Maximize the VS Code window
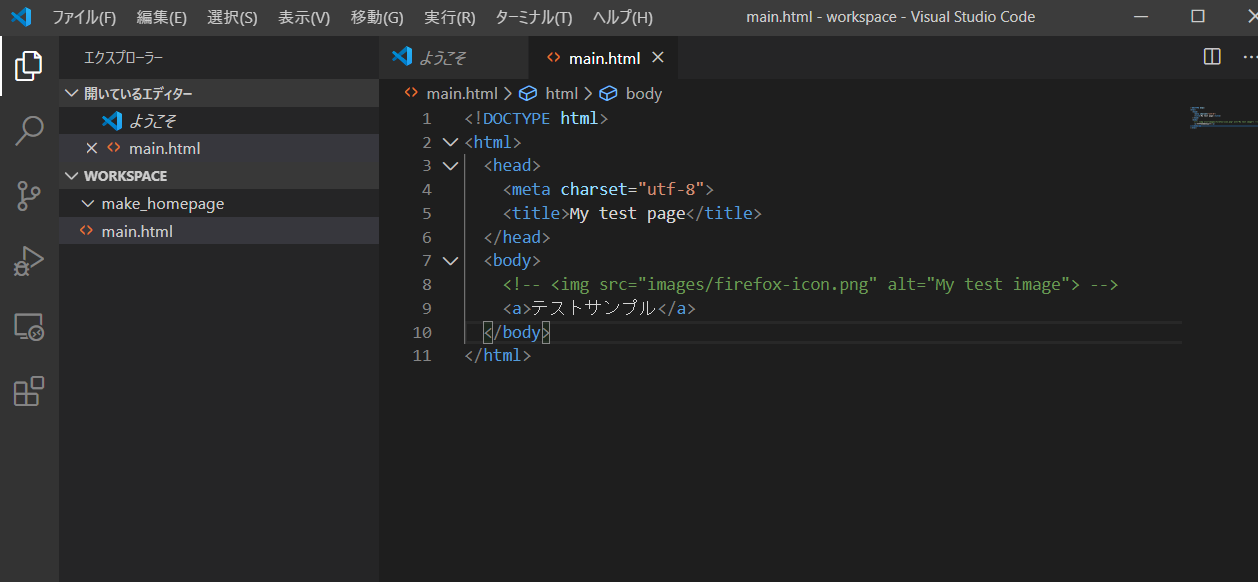 1197,17
